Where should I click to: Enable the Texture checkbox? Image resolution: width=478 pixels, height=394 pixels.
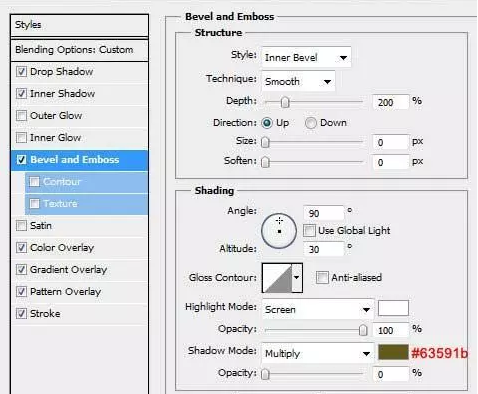[34, 203]
